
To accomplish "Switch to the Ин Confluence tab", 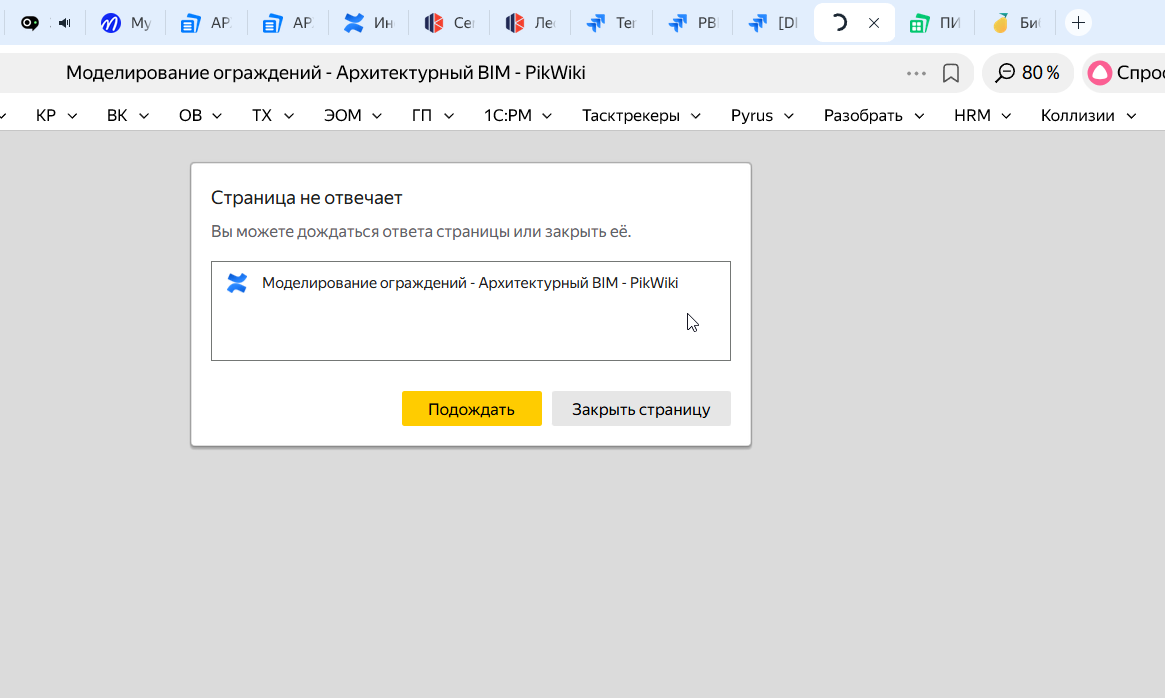I will (x=369, y=23).
